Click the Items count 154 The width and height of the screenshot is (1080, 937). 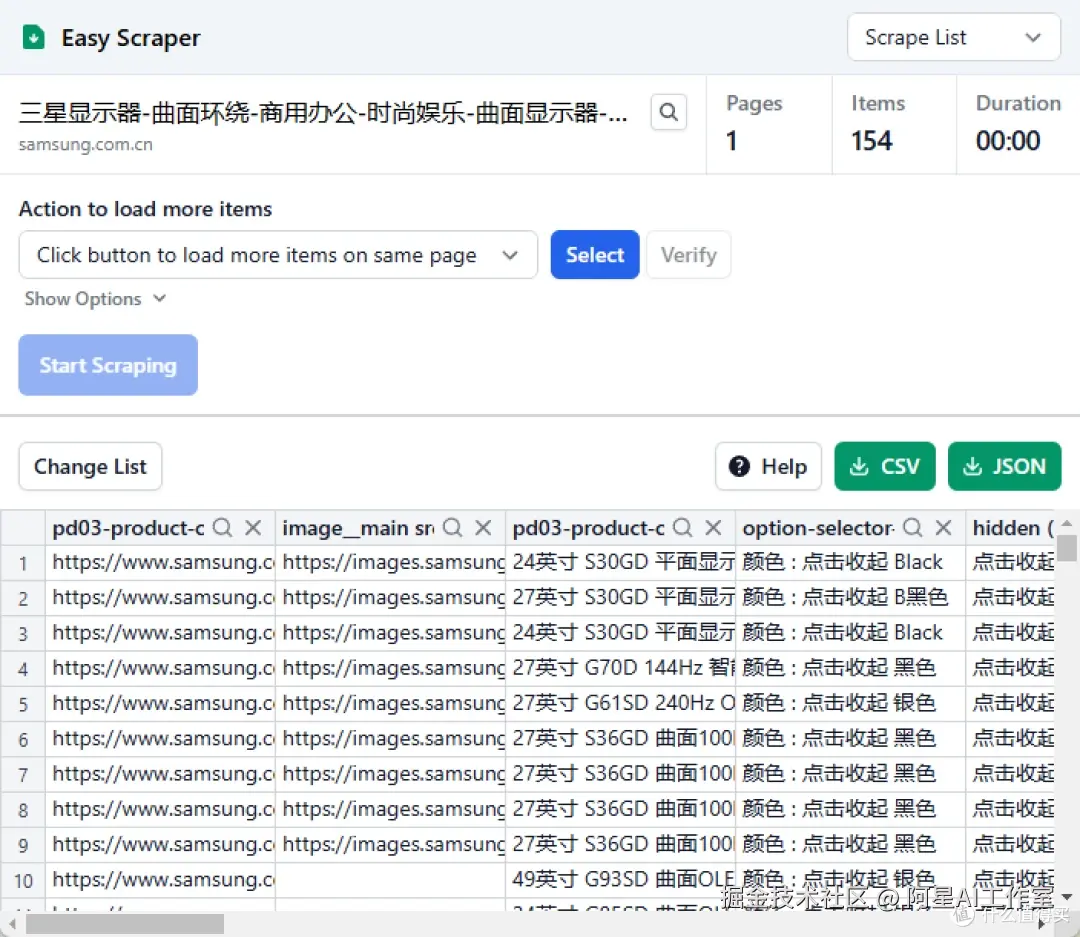pyautogui.click(x=871, y=141)
